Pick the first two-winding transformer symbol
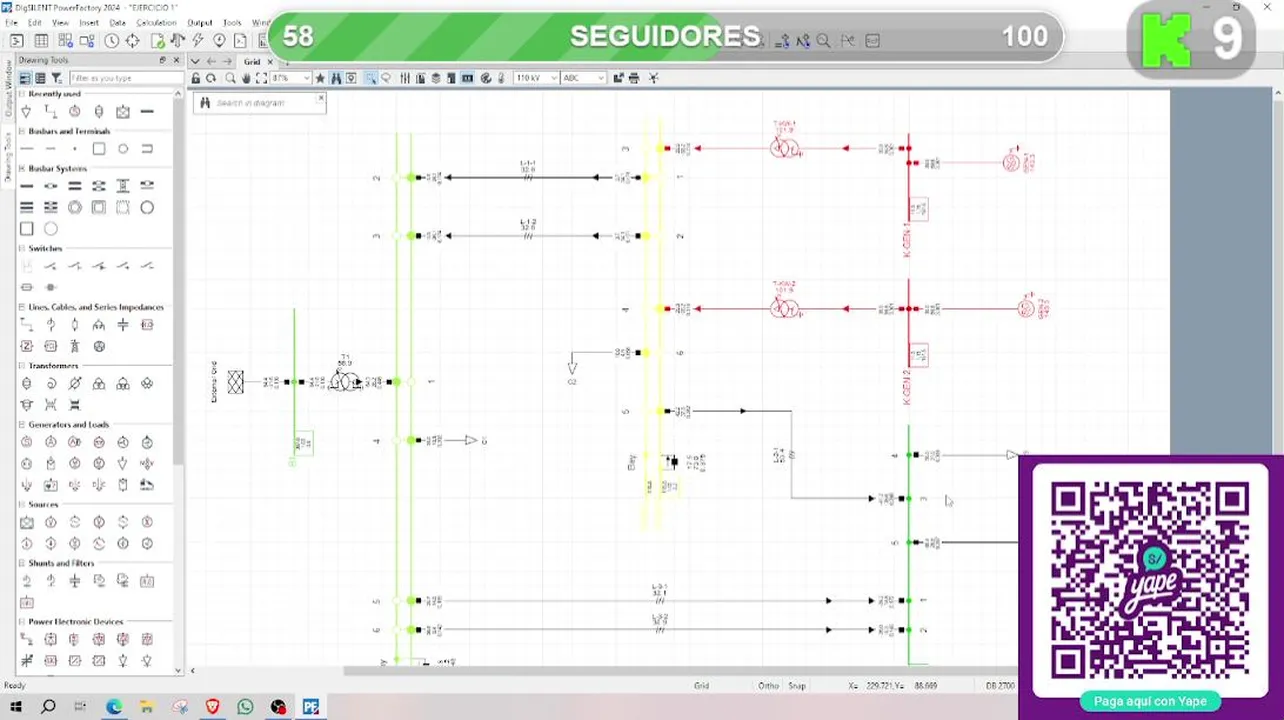 click(x=27, y=384)
